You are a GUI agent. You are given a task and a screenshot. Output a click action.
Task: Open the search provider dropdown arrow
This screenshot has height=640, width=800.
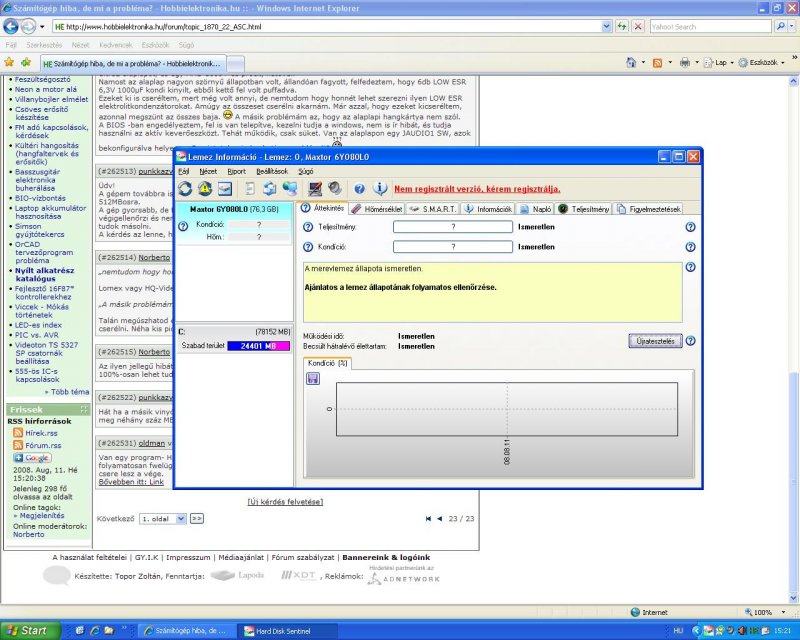792,27
